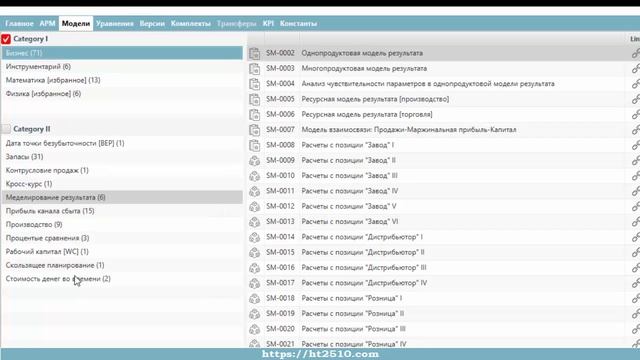Click the document icon for SM-0003
640x360 pixels.
tap(254, 69)
